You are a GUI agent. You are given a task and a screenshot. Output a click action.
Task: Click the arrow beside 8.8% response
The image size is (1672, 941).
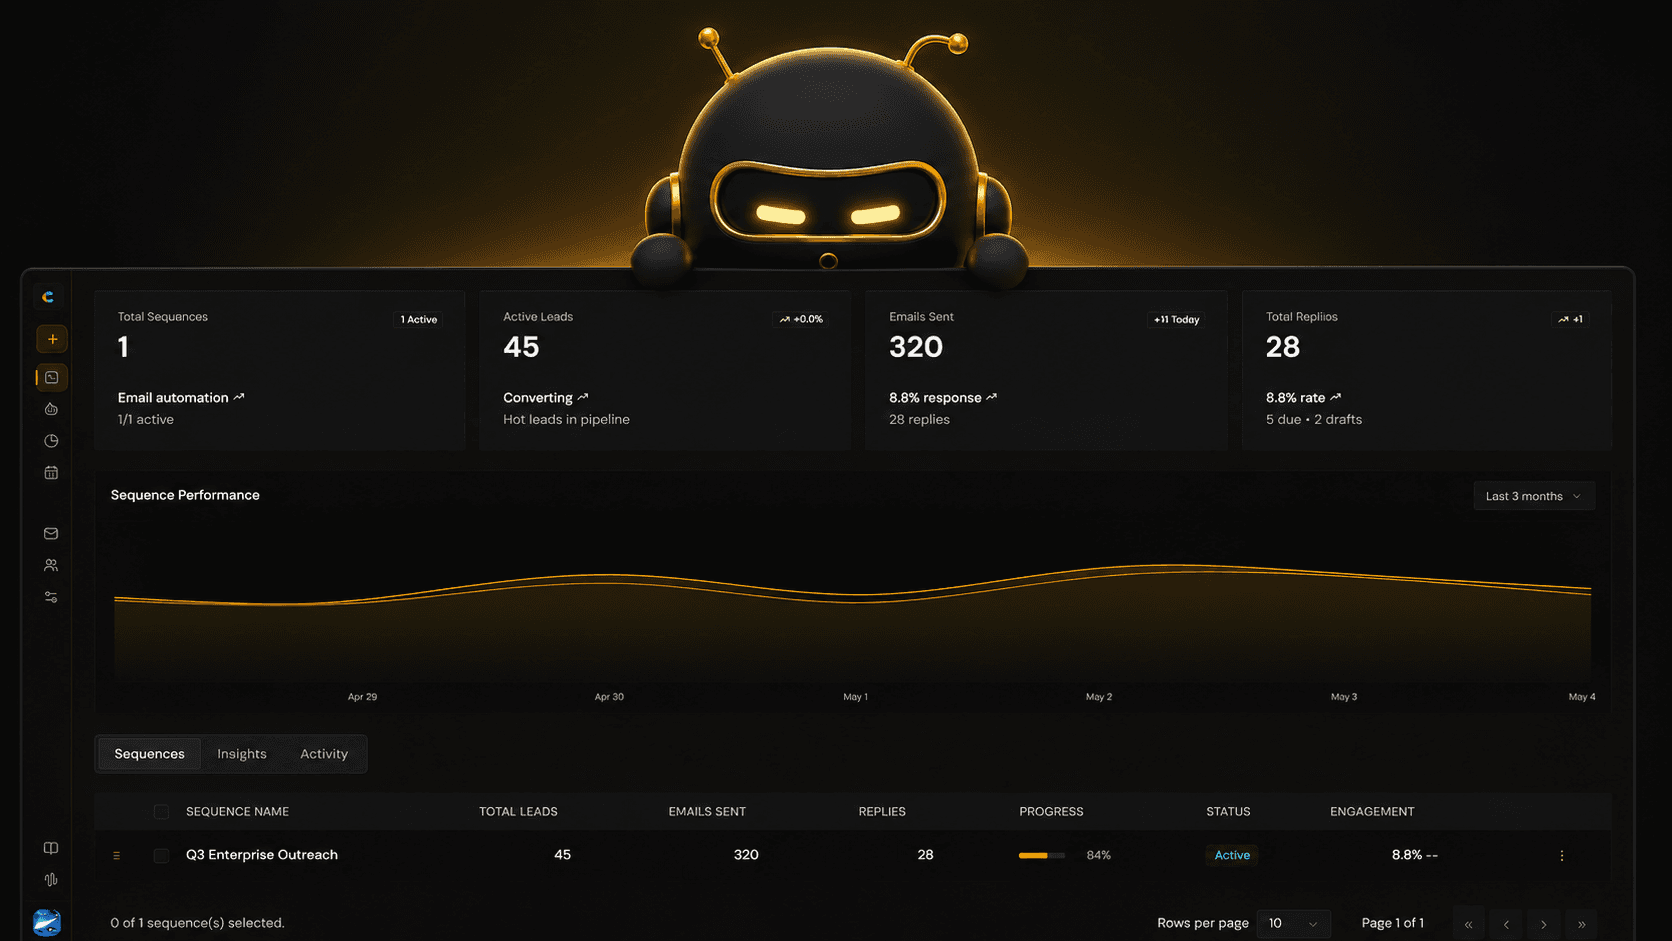point(992,397)
